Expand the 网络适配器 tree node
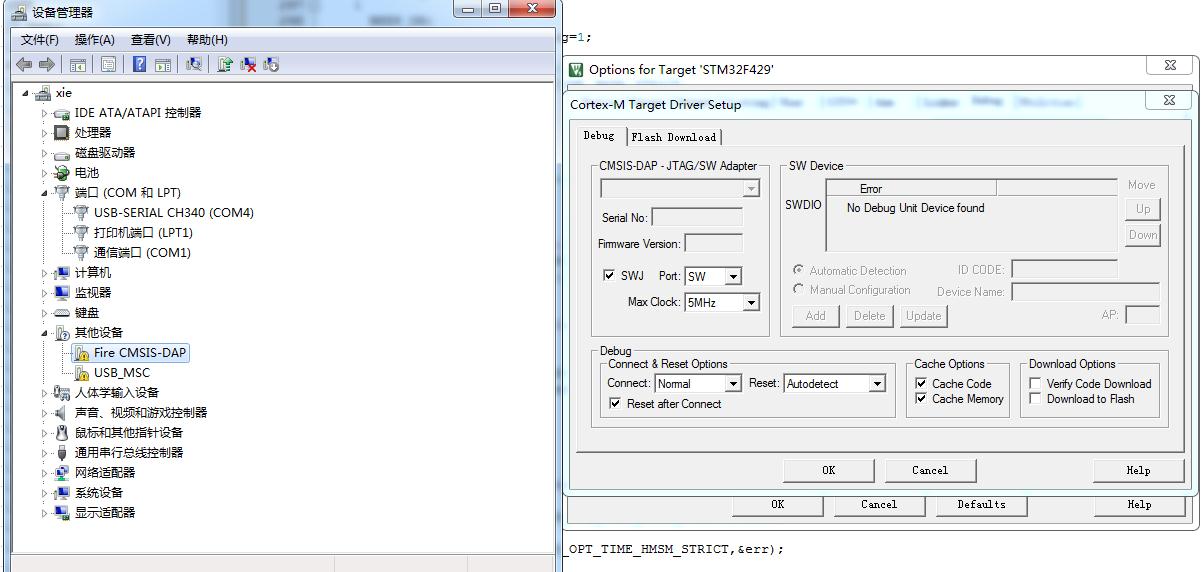The image size is (1201, 572). 44,473
